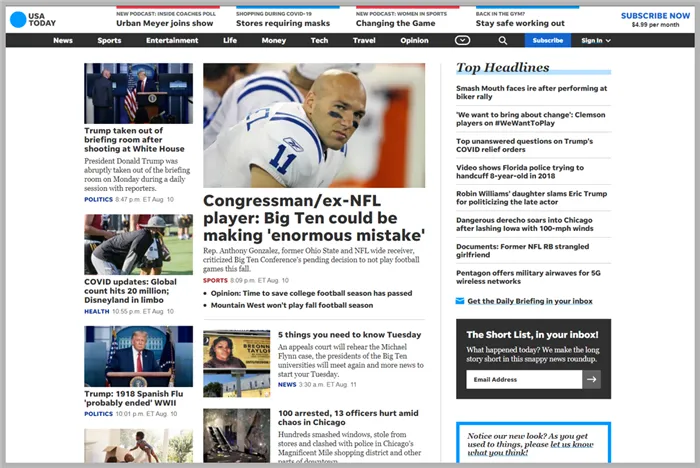
Task: Open the Trump briefing room photo thumbnail
Action: (x=138, y=92)
